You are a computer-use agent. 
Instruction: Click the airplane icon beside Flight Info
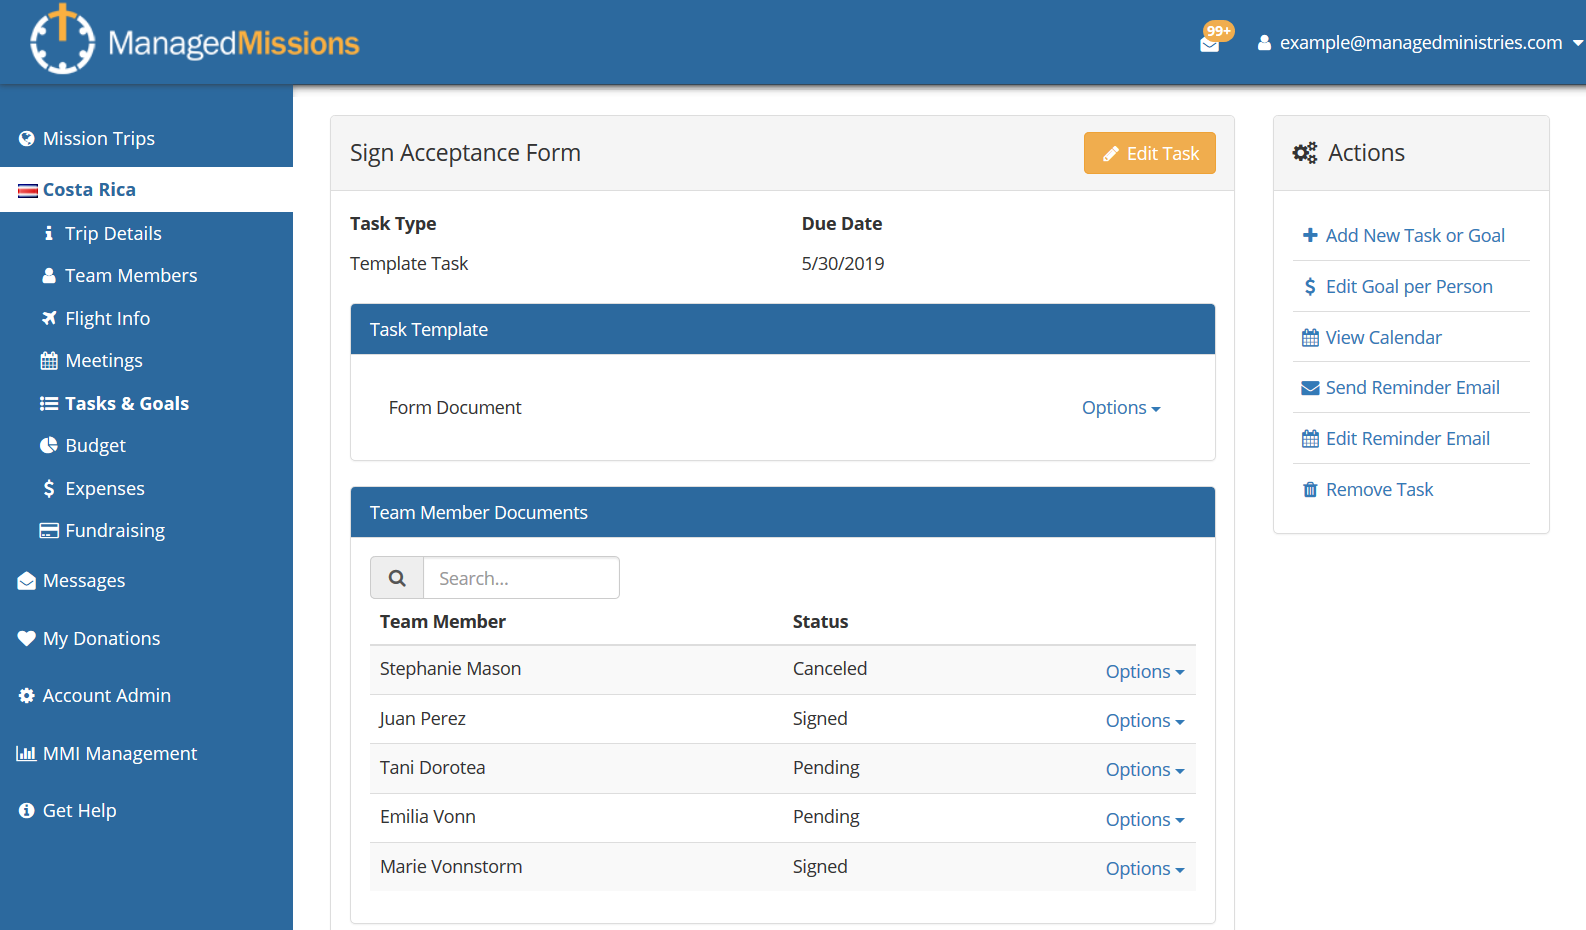[48, 318]
